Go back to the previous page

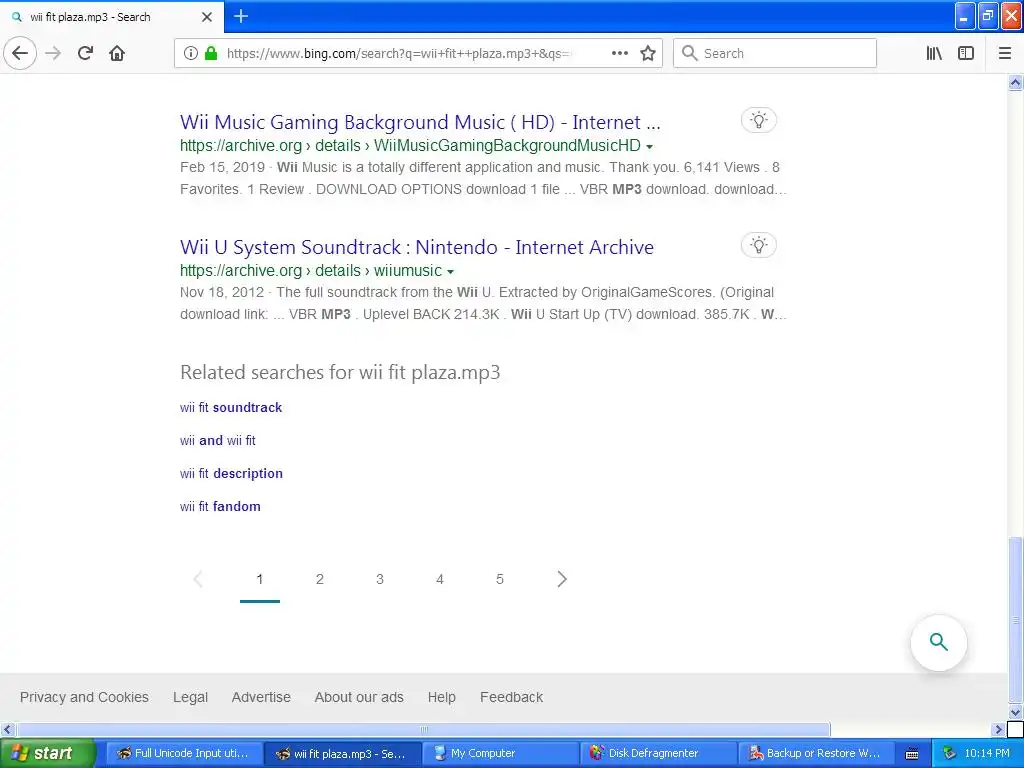[20, 53]
